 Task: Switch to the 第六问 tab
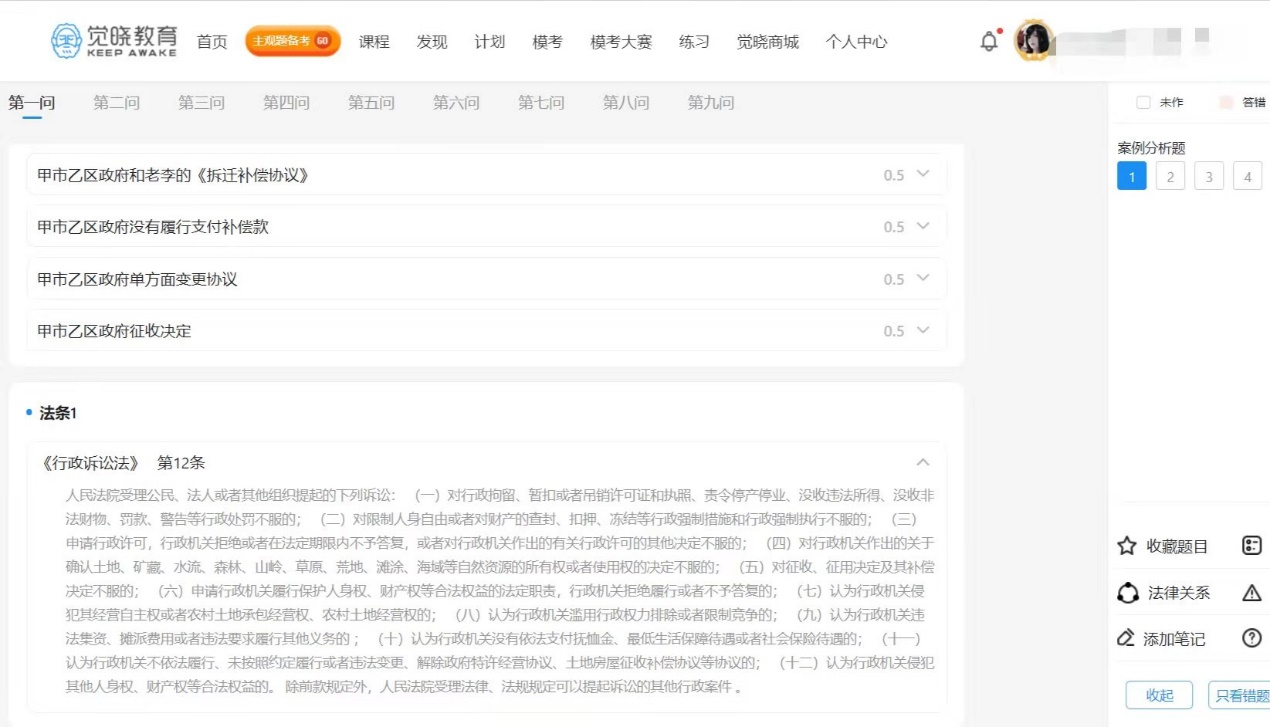click(457, 103)
